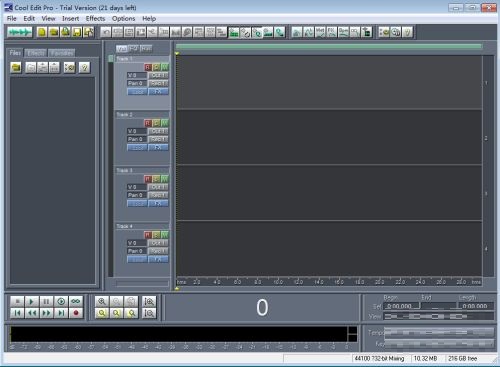
Task: Open the Effects menu in menu bar
Action: [95, 19]
